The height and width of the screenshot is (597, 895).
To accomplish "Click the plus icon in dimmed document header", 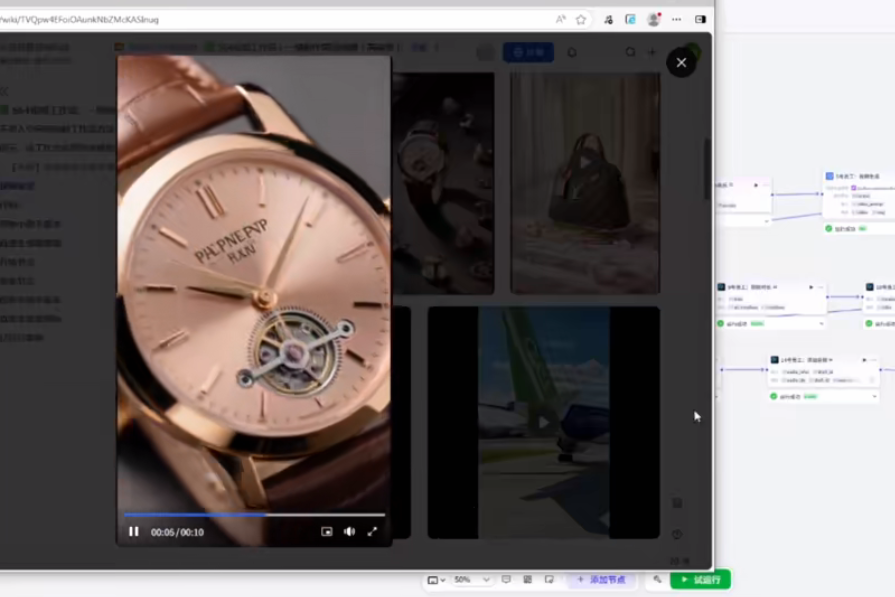I will (652, 53).
